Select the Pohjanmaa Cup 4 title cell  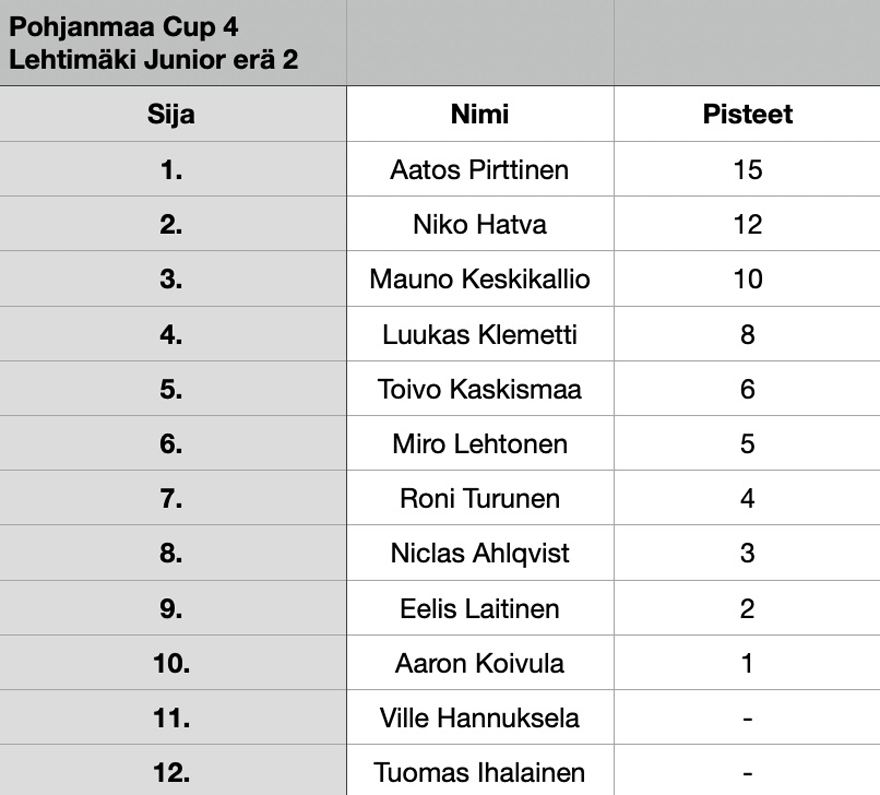173,43
